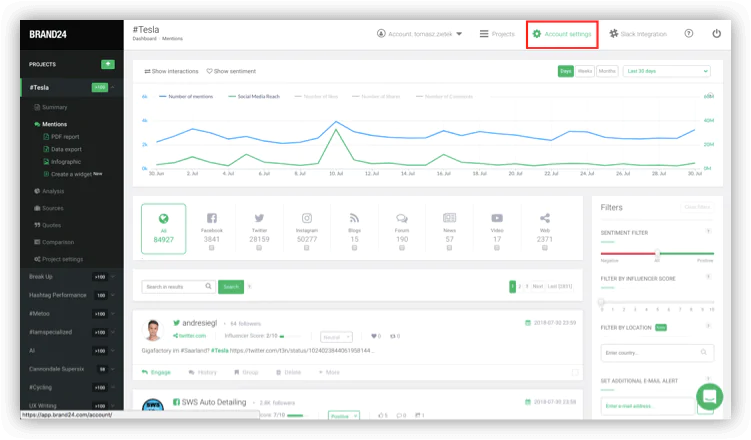This screenshot has width=751, height=440.
Task: Open the Account user dropdown
Action: (420, 34)
